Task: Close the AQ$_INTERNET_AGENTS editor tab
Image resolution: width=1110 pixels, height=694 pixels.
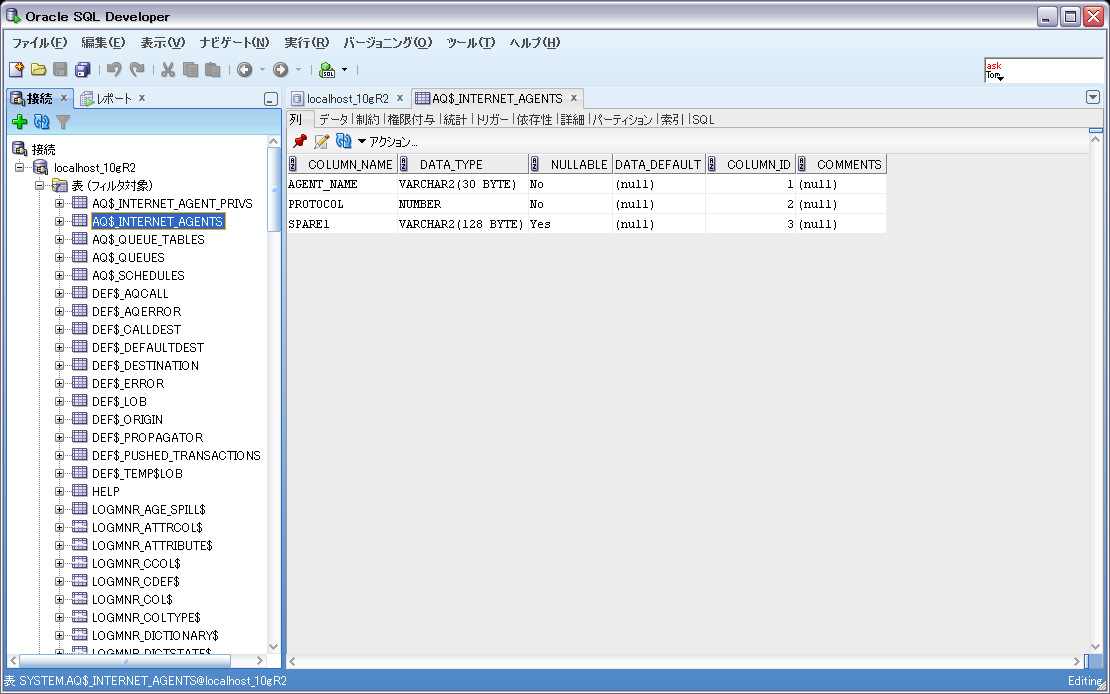Action: [573, 98]
